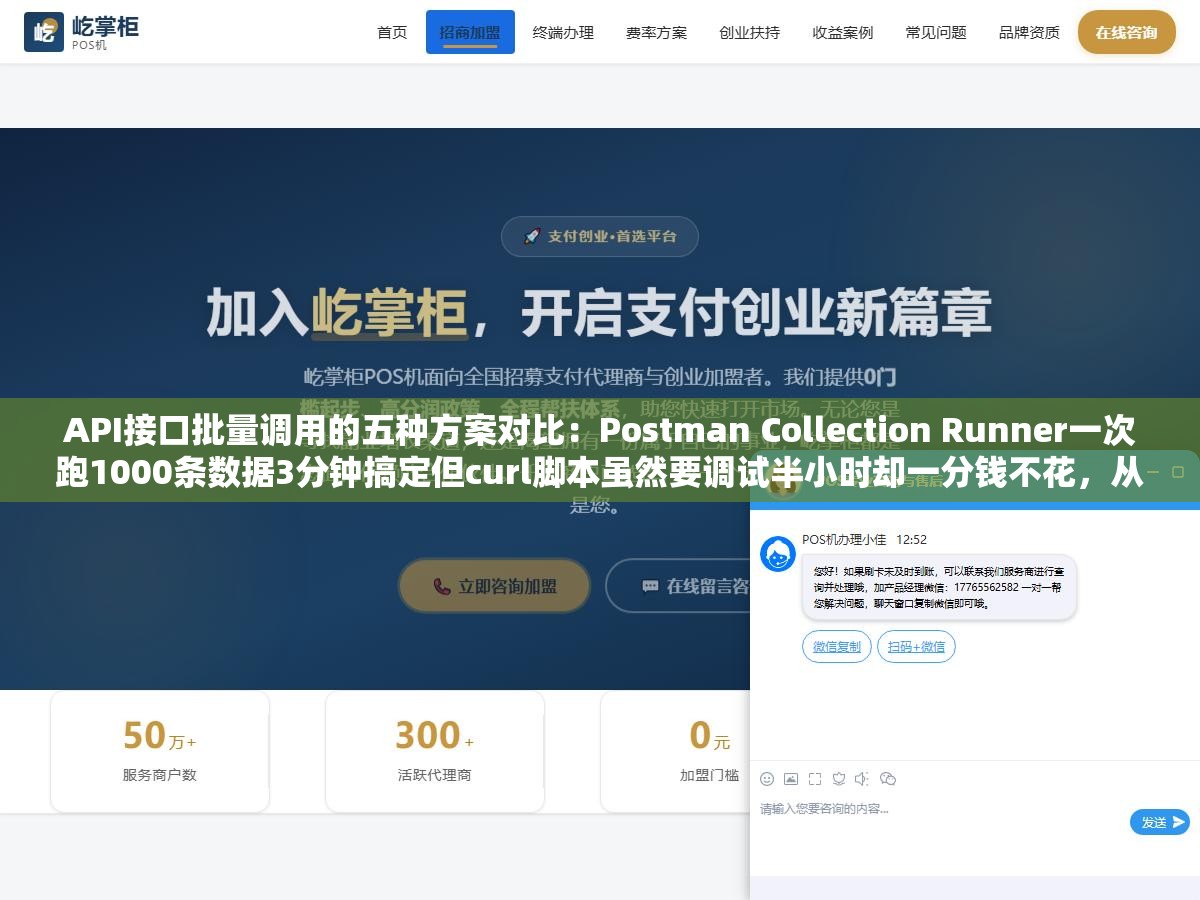Open 创业扶持 nav item
Screen dimensions: 1200x900
click(749, 32)
